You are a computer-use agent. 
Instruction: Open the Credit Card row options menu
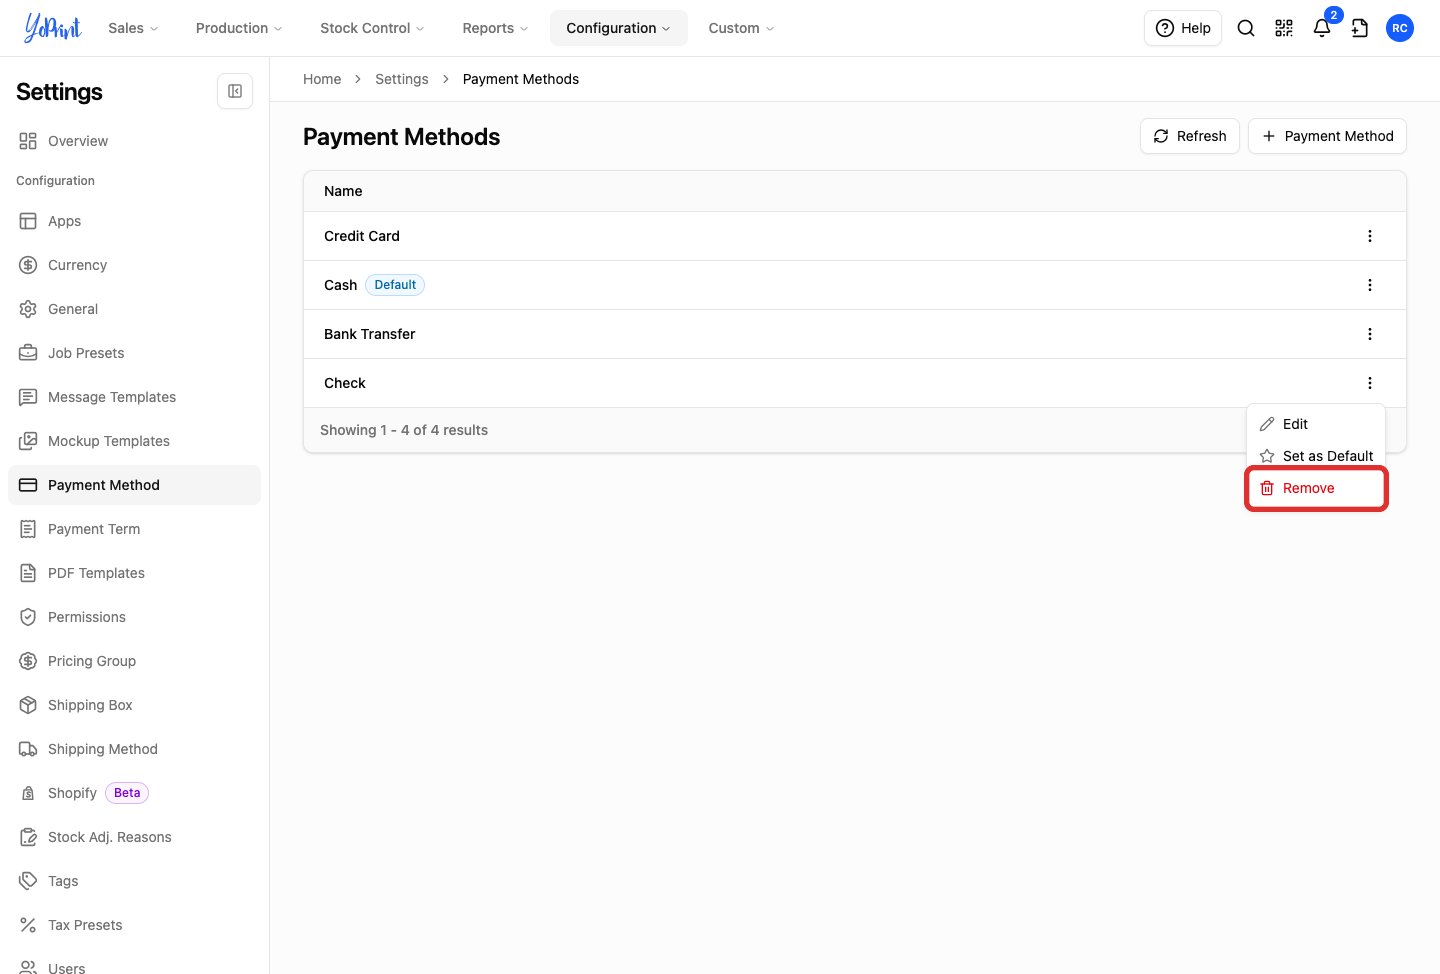point(1370,236)
